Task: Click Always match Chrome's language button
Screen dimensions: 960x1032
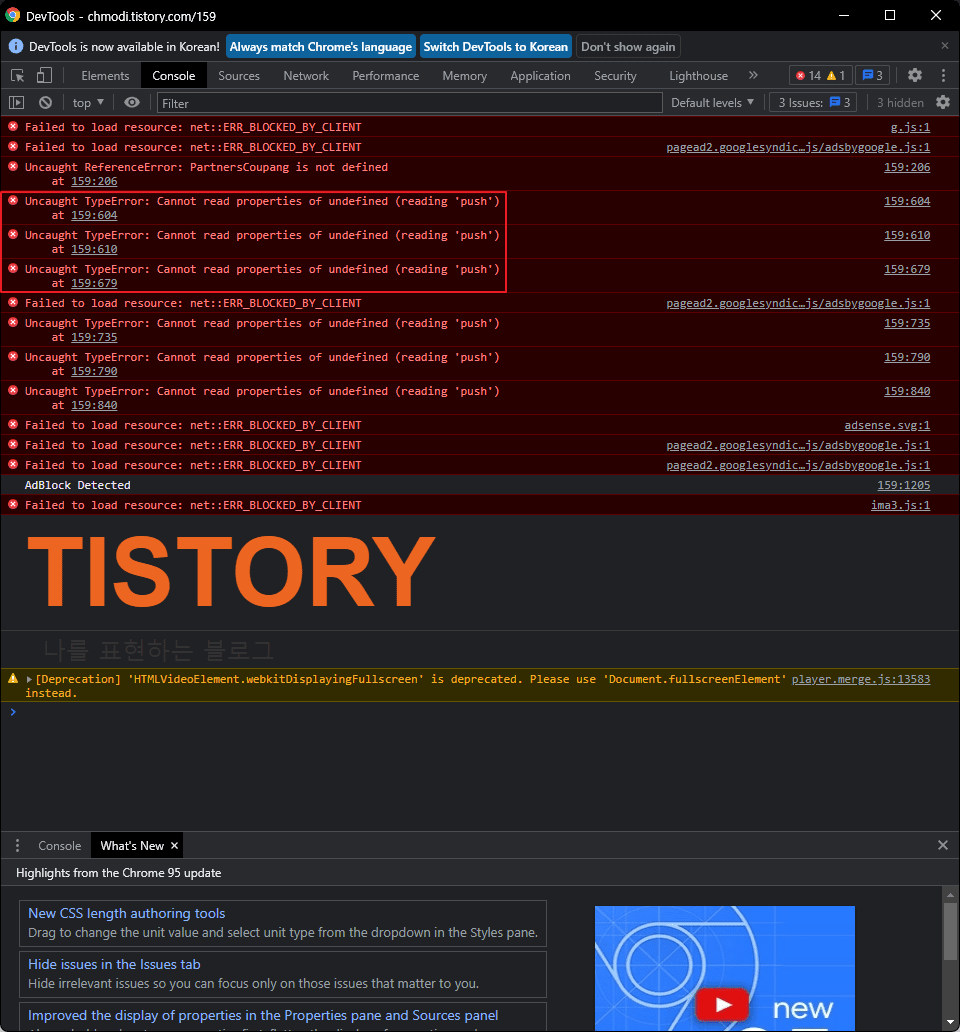Action: click(x=320, y=47)
